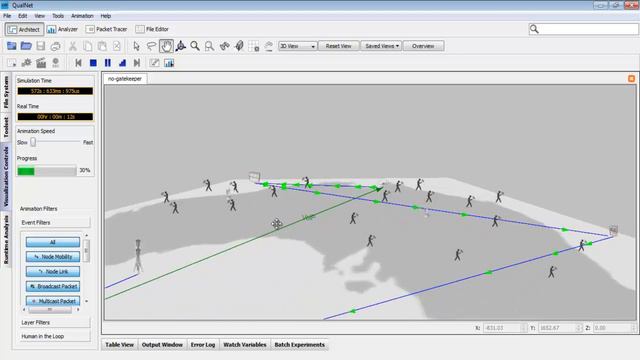Click the cut scissors icon
640x360 pixels.
pyautogui.click(x=73, y=46)
